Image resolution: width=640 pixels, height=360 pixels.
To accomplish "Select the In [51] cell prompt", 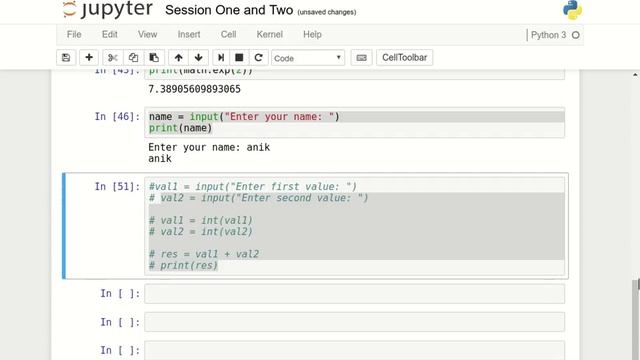I will tap(117, 187).
